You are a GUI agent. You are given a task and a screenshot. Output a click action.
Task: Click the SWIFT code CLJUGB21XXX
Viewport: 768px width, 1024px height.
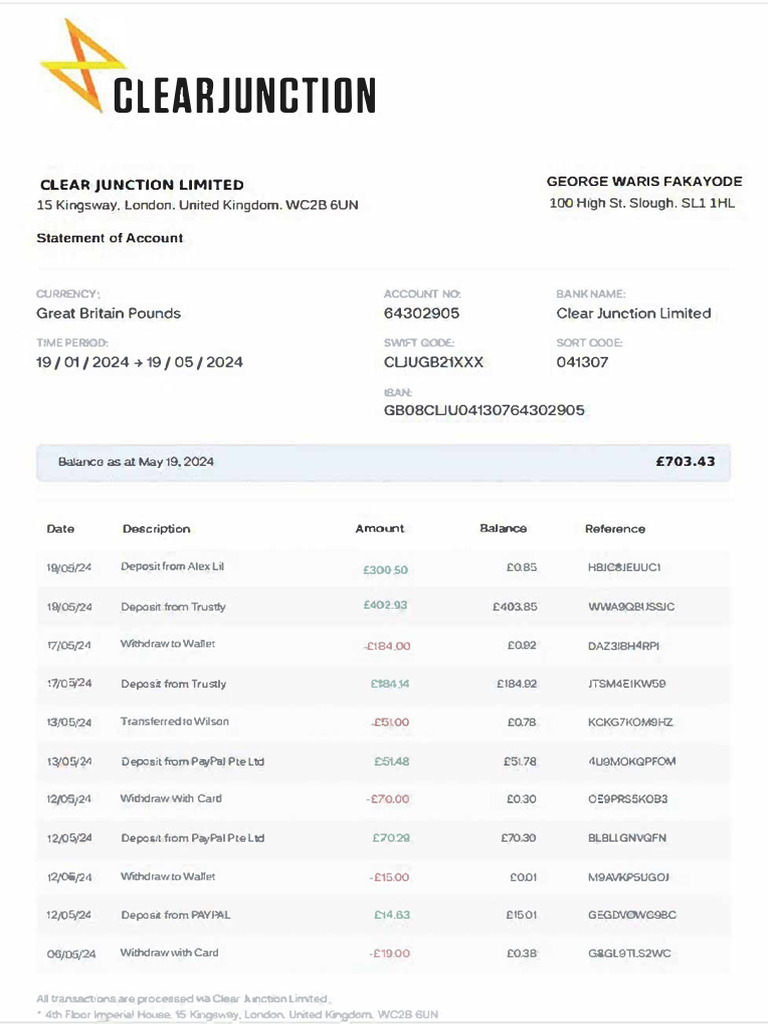[x=434, y=362]
